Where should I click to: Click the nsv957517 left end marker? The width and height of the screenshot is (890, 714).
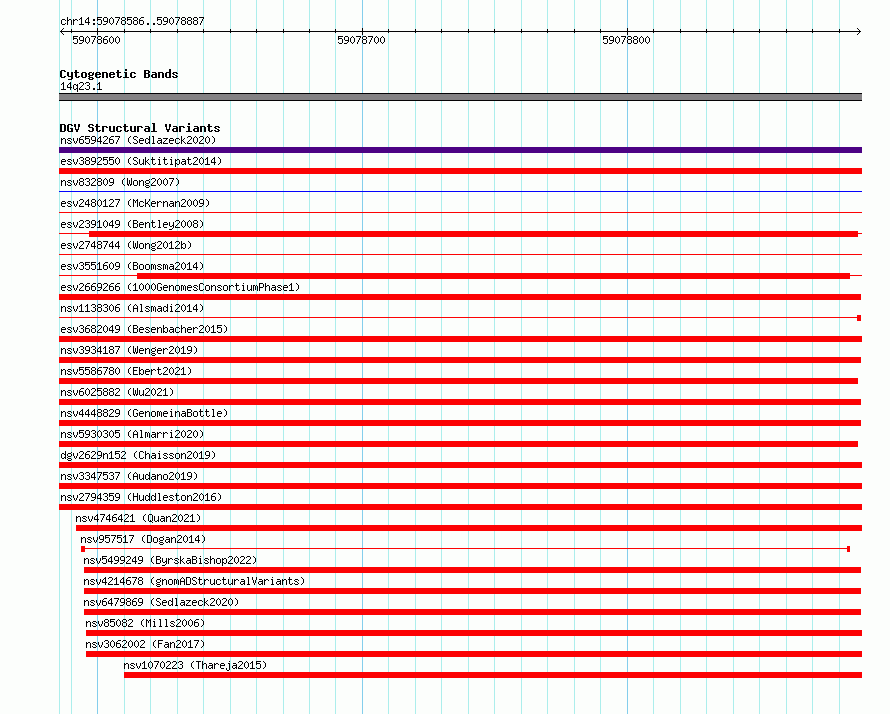pos(83,549)
